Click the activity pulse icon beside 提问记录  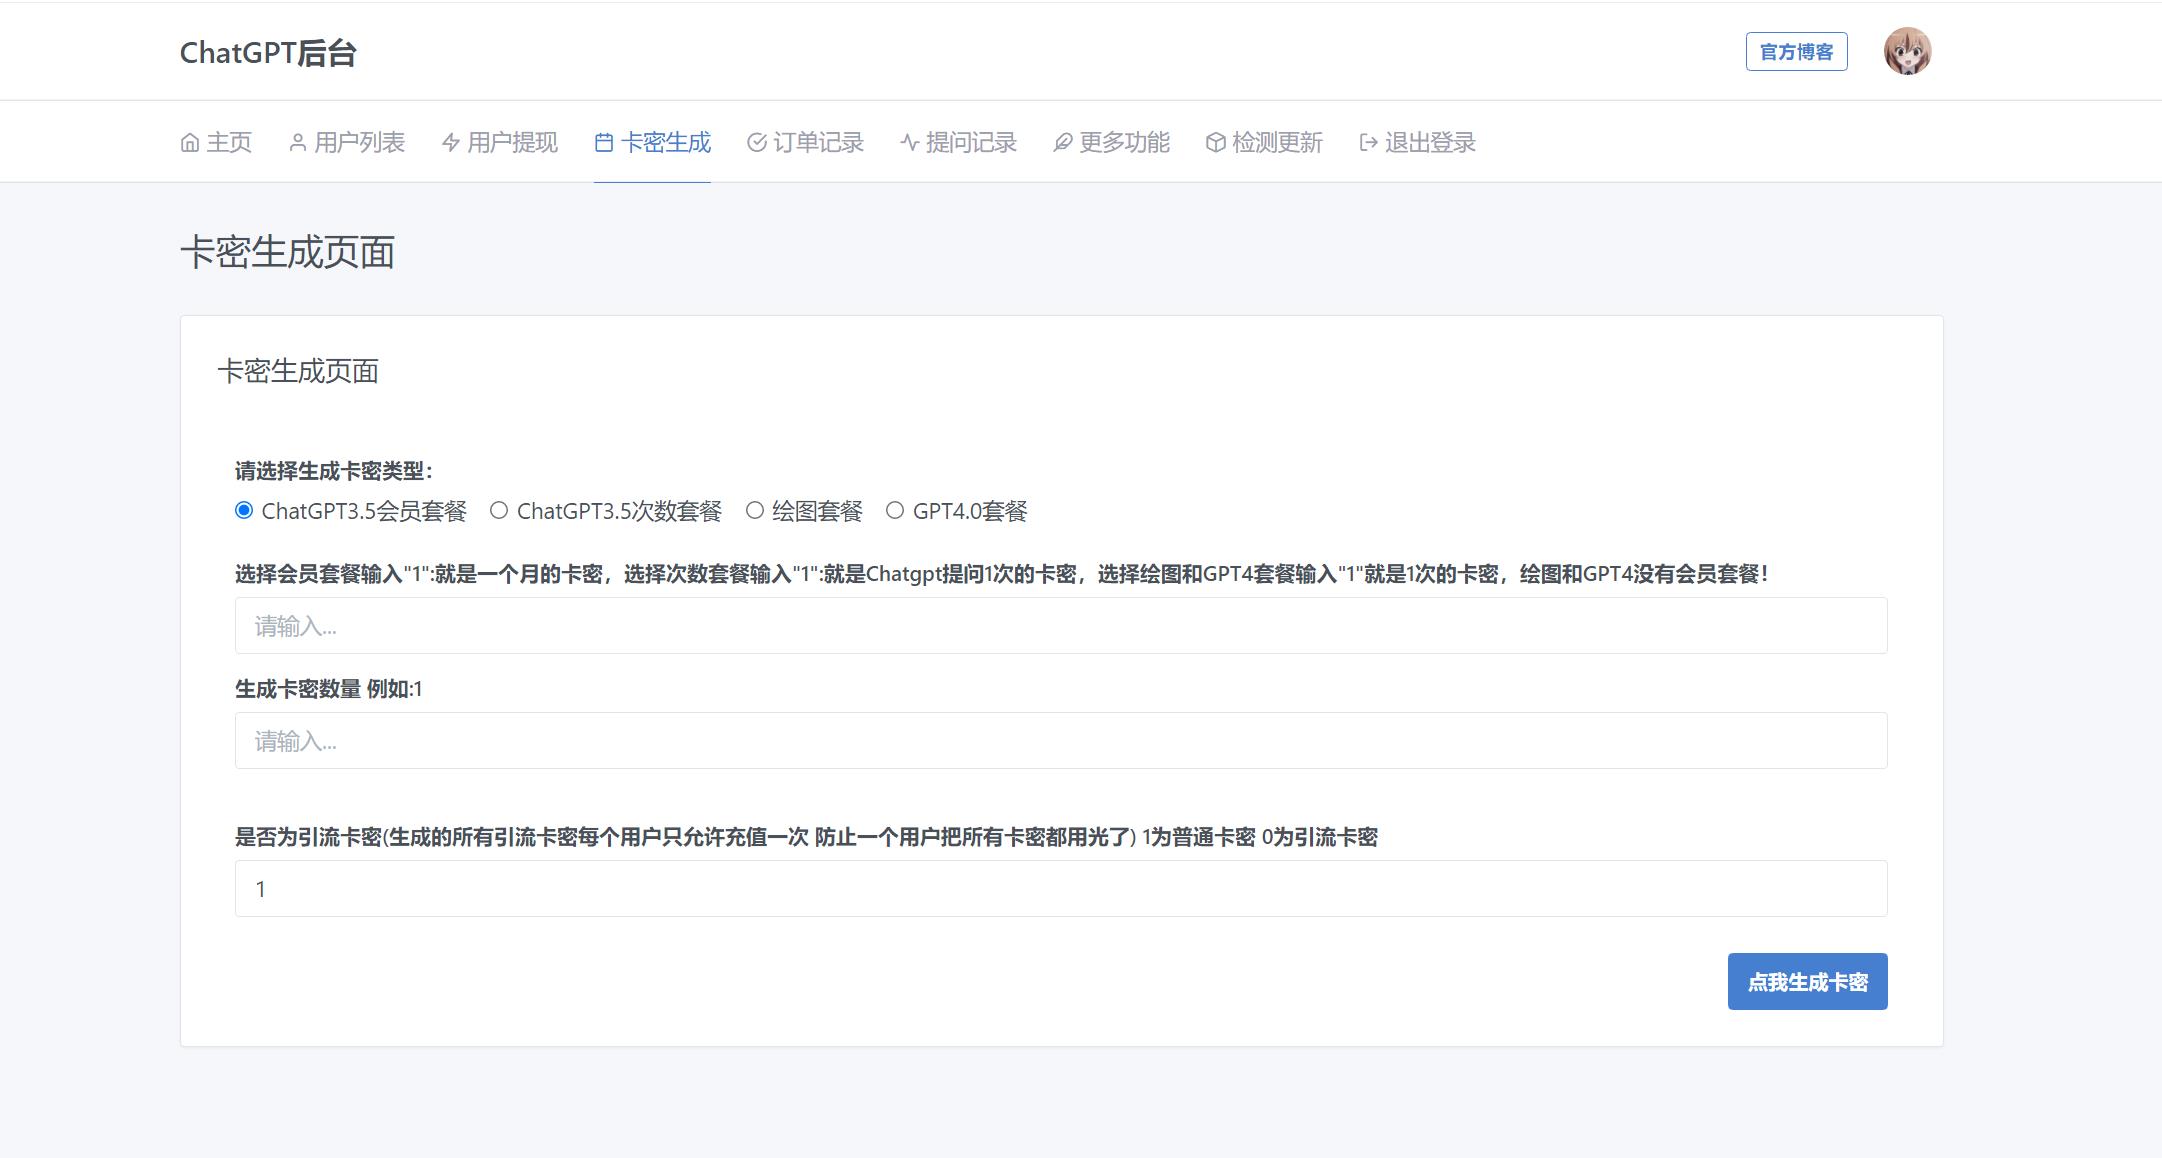tap(909, 142)
